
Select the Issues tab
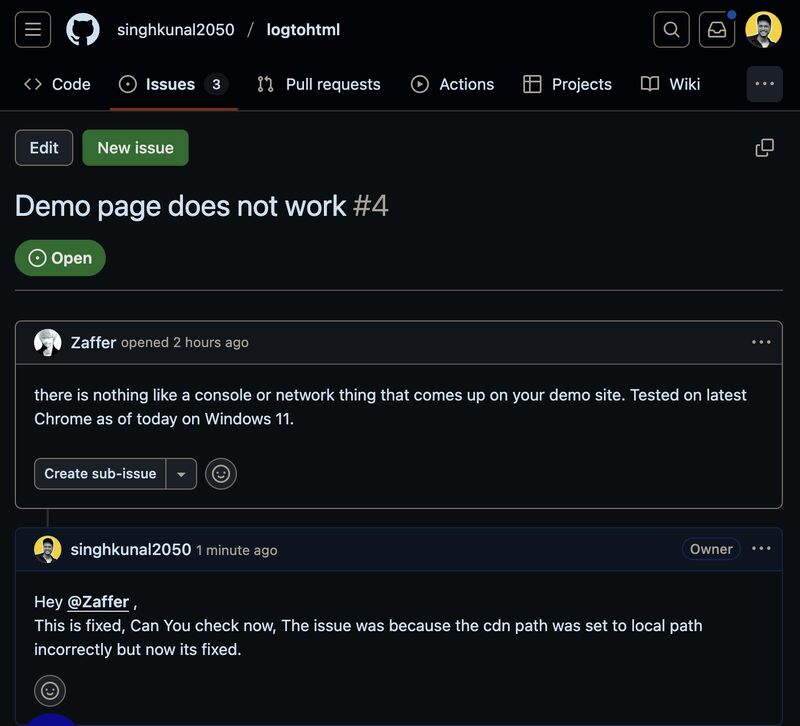tap(173, 84)
